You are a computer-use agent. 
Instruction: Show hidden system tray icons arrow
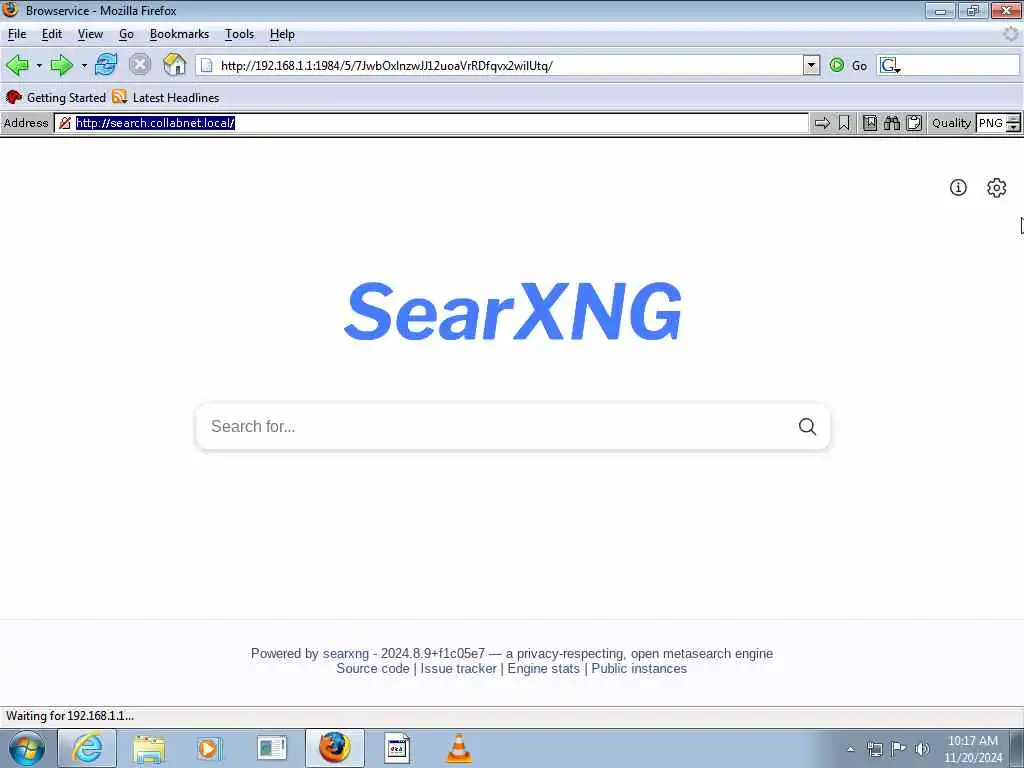(851, 749)
